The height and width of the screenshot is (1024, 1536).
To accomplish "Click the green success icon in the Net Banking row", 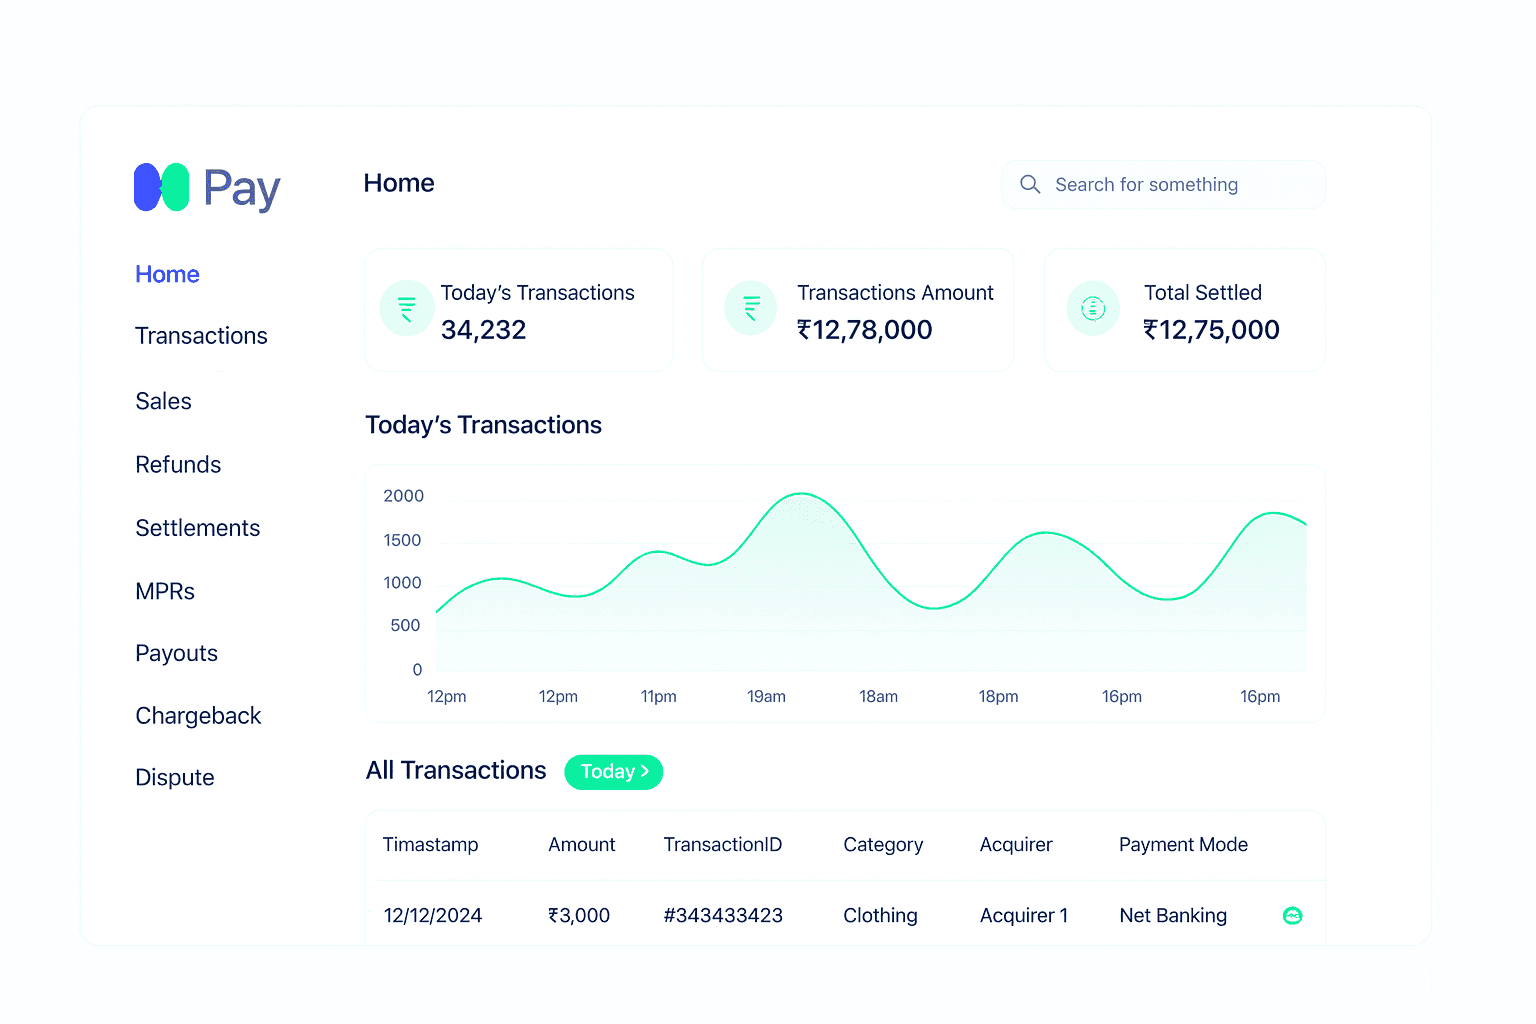I will point(1292,915).
